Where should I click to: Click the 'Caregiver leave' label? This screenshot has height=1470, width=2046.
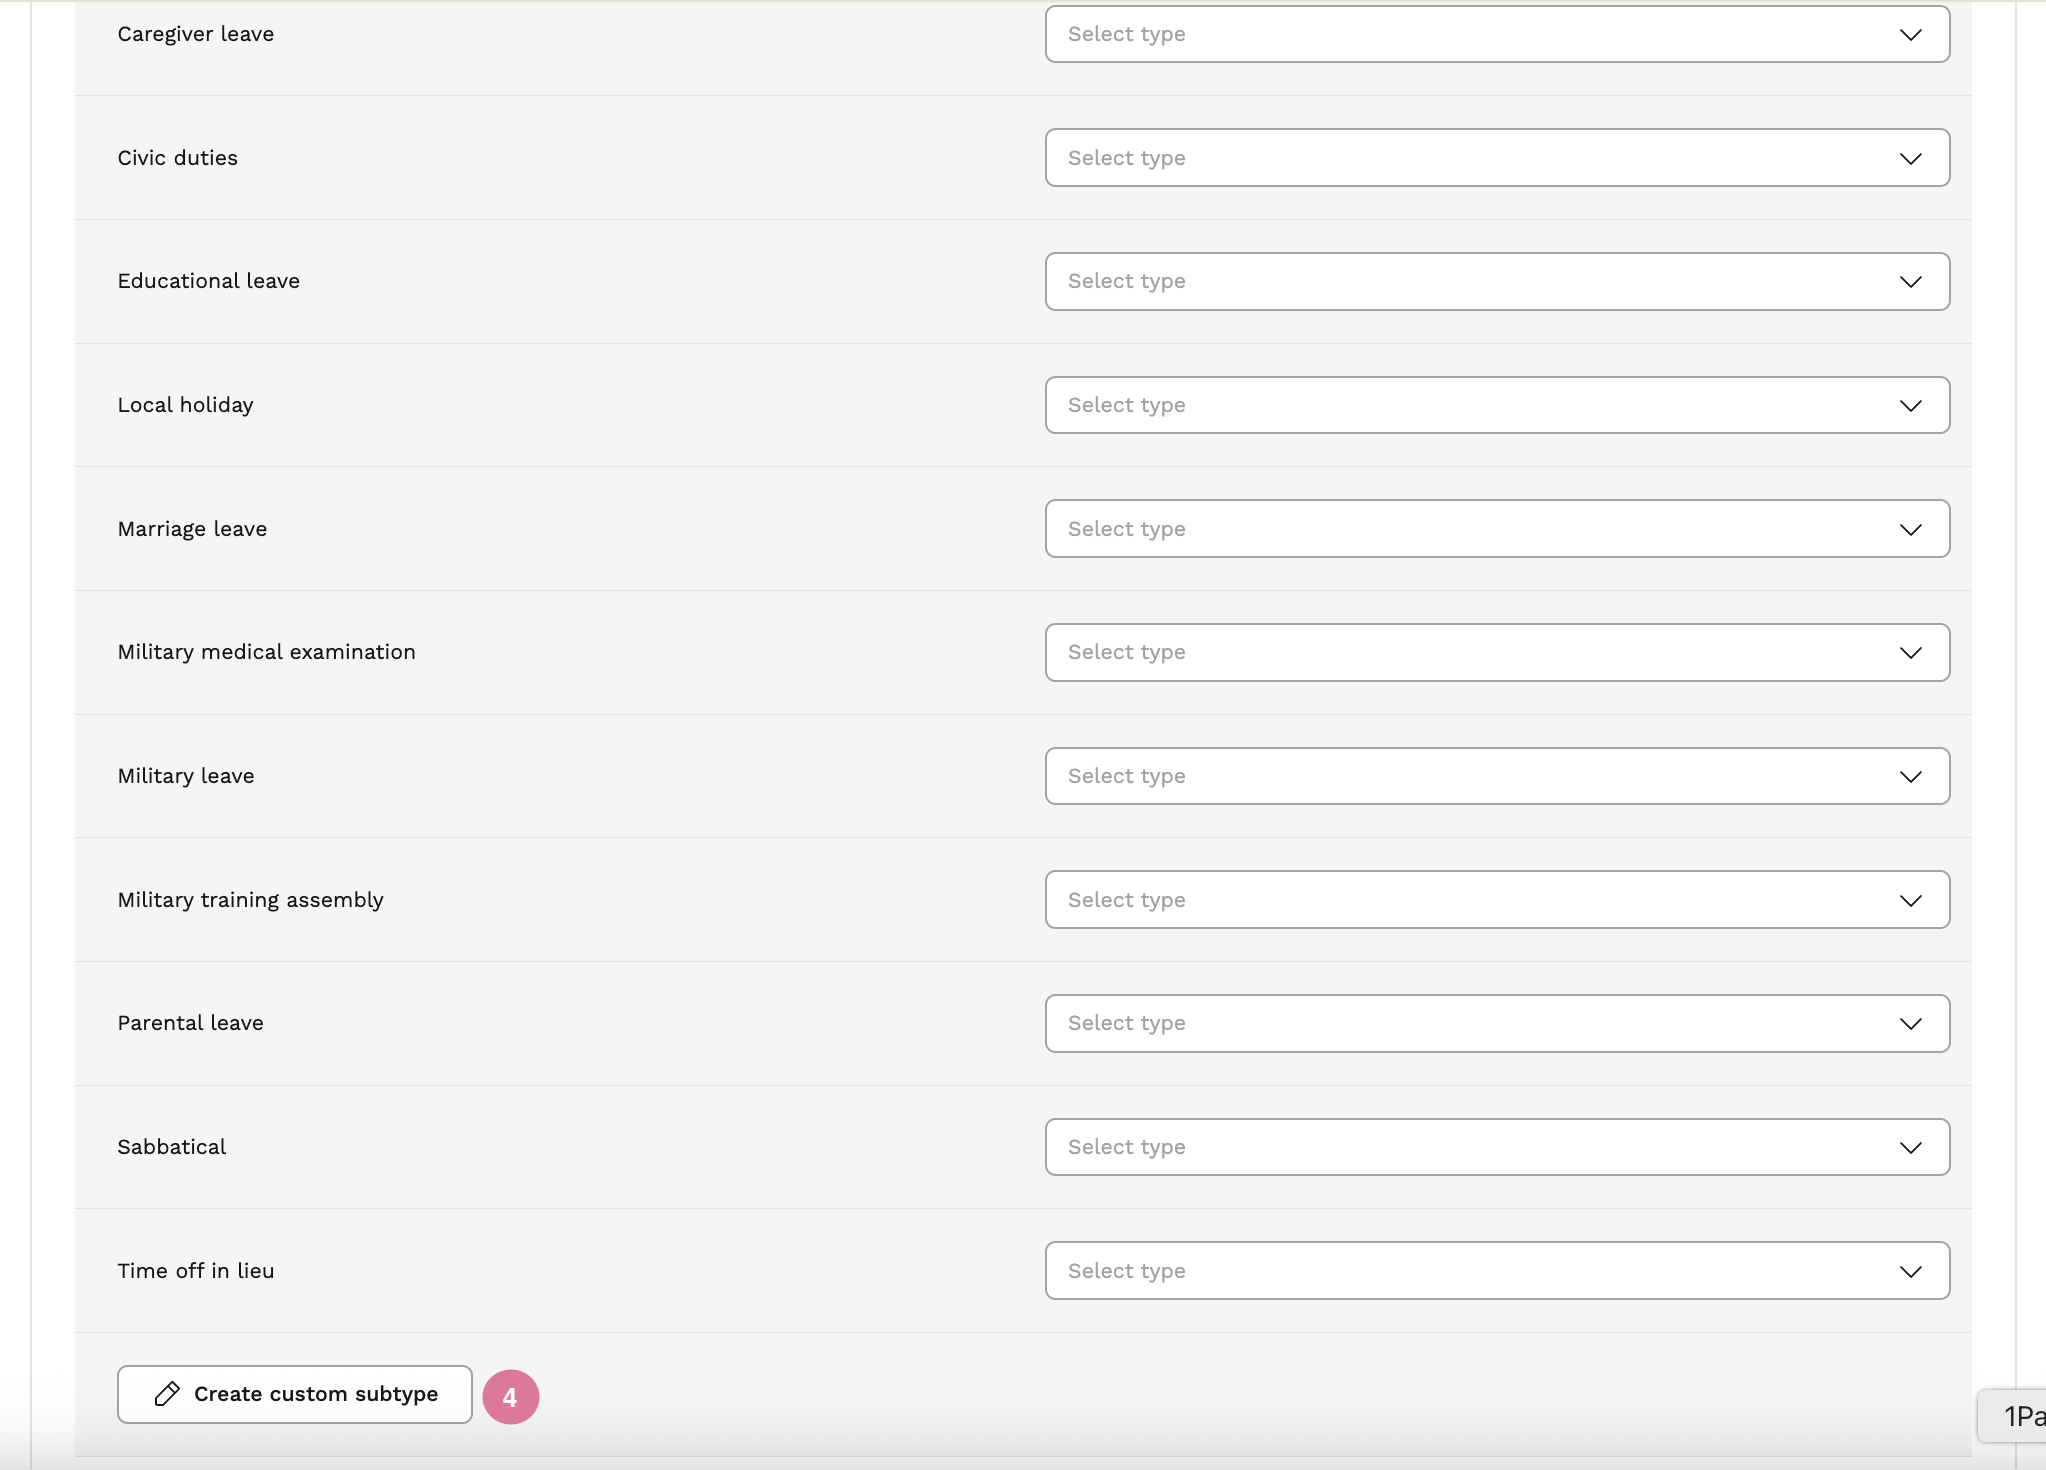tap(196, 34)
